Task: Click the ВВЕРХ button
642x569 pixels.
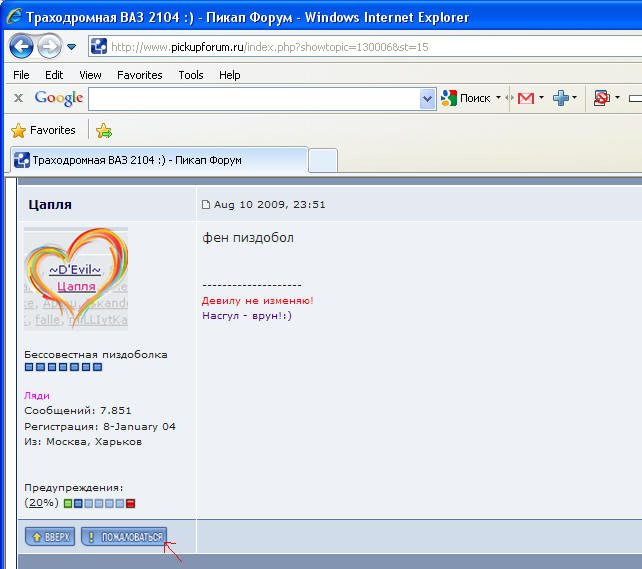Action: coord(50,537)
